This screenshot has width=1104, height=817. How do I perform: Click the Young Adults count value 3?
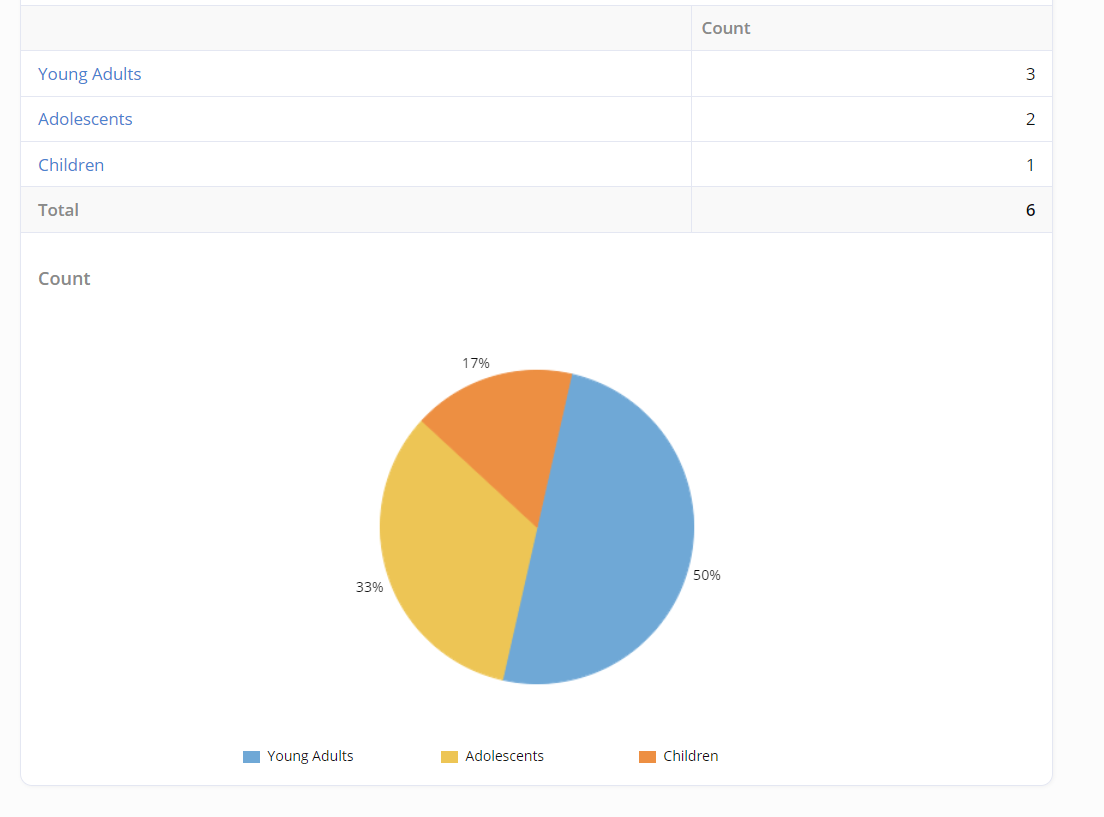(1029, 74)
